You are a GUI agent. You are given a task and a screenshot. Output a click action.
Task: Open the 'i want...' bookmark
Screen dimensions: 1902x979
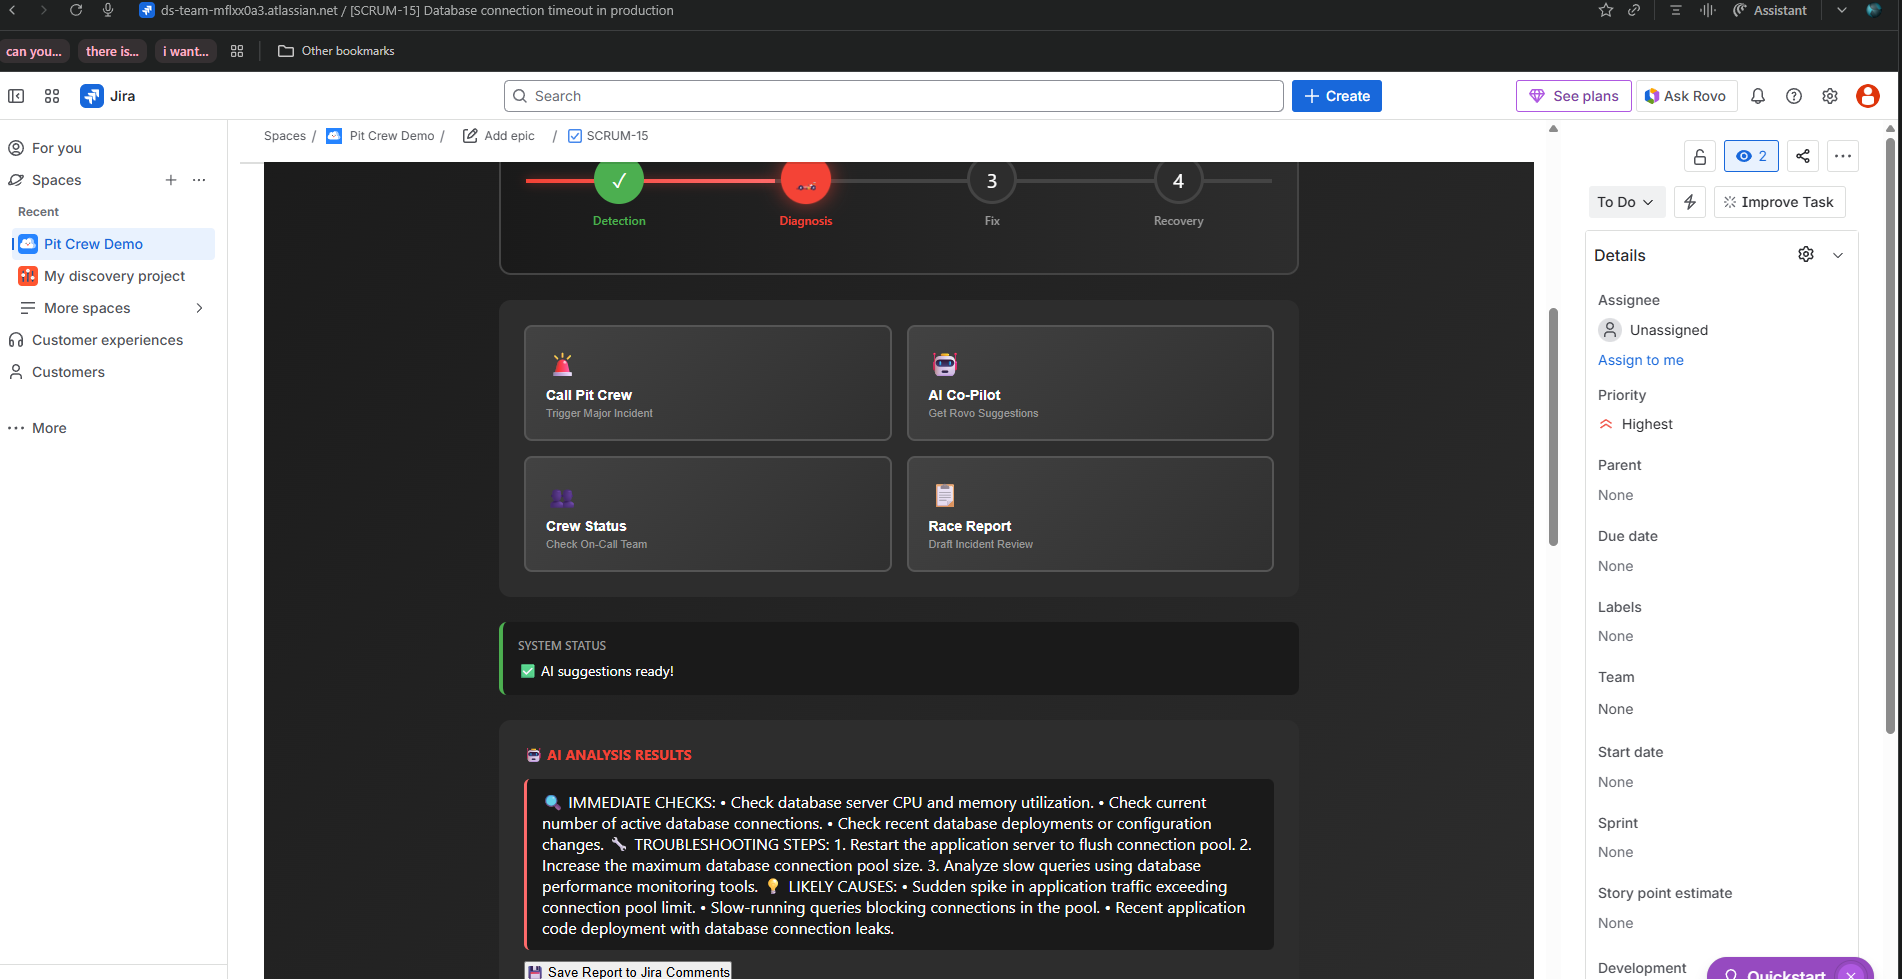pyautogui.click(x=186, y=51)
